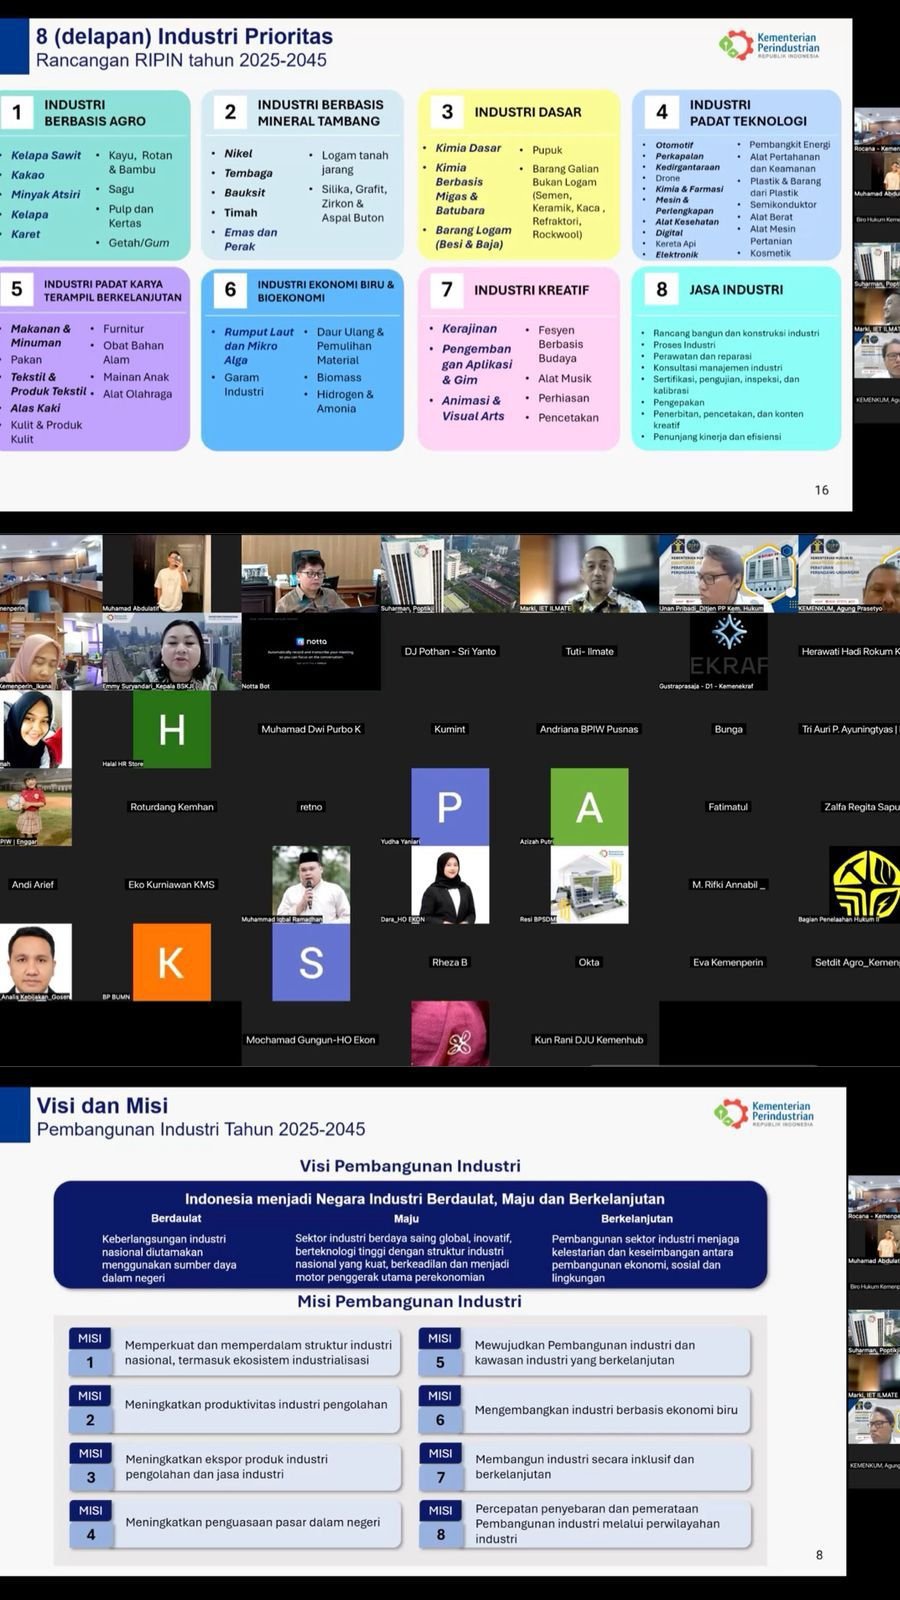Open the Notta Bot participant tile

click(311, 650)
